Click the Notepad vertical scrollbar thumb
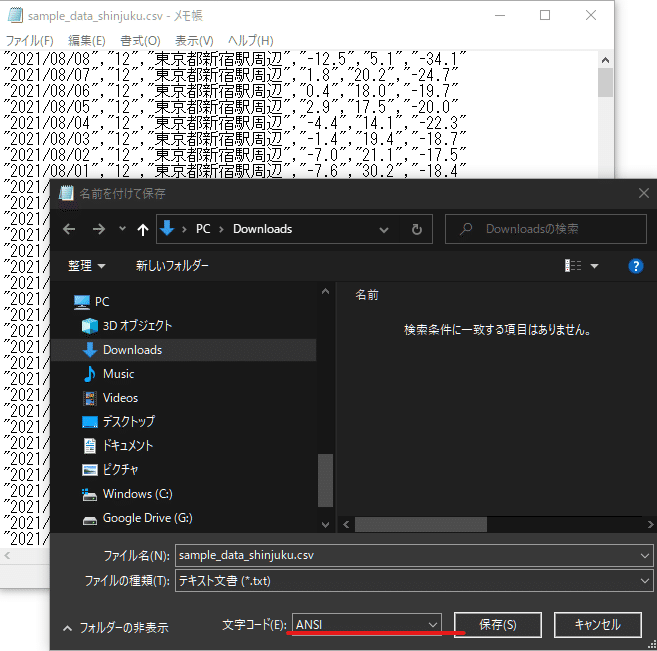The image size is (657, 651). coord(605,83)
